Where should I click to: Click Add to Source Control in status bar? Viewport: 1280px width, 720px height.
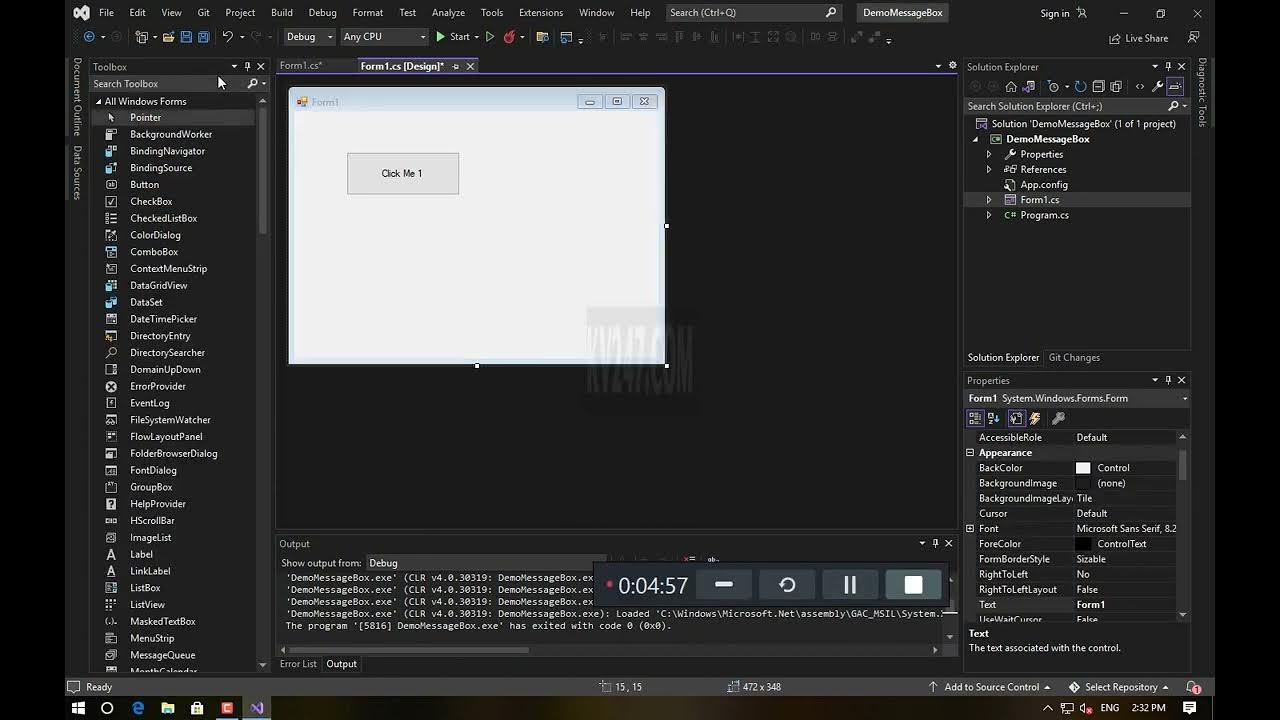(x=990, y=687)
